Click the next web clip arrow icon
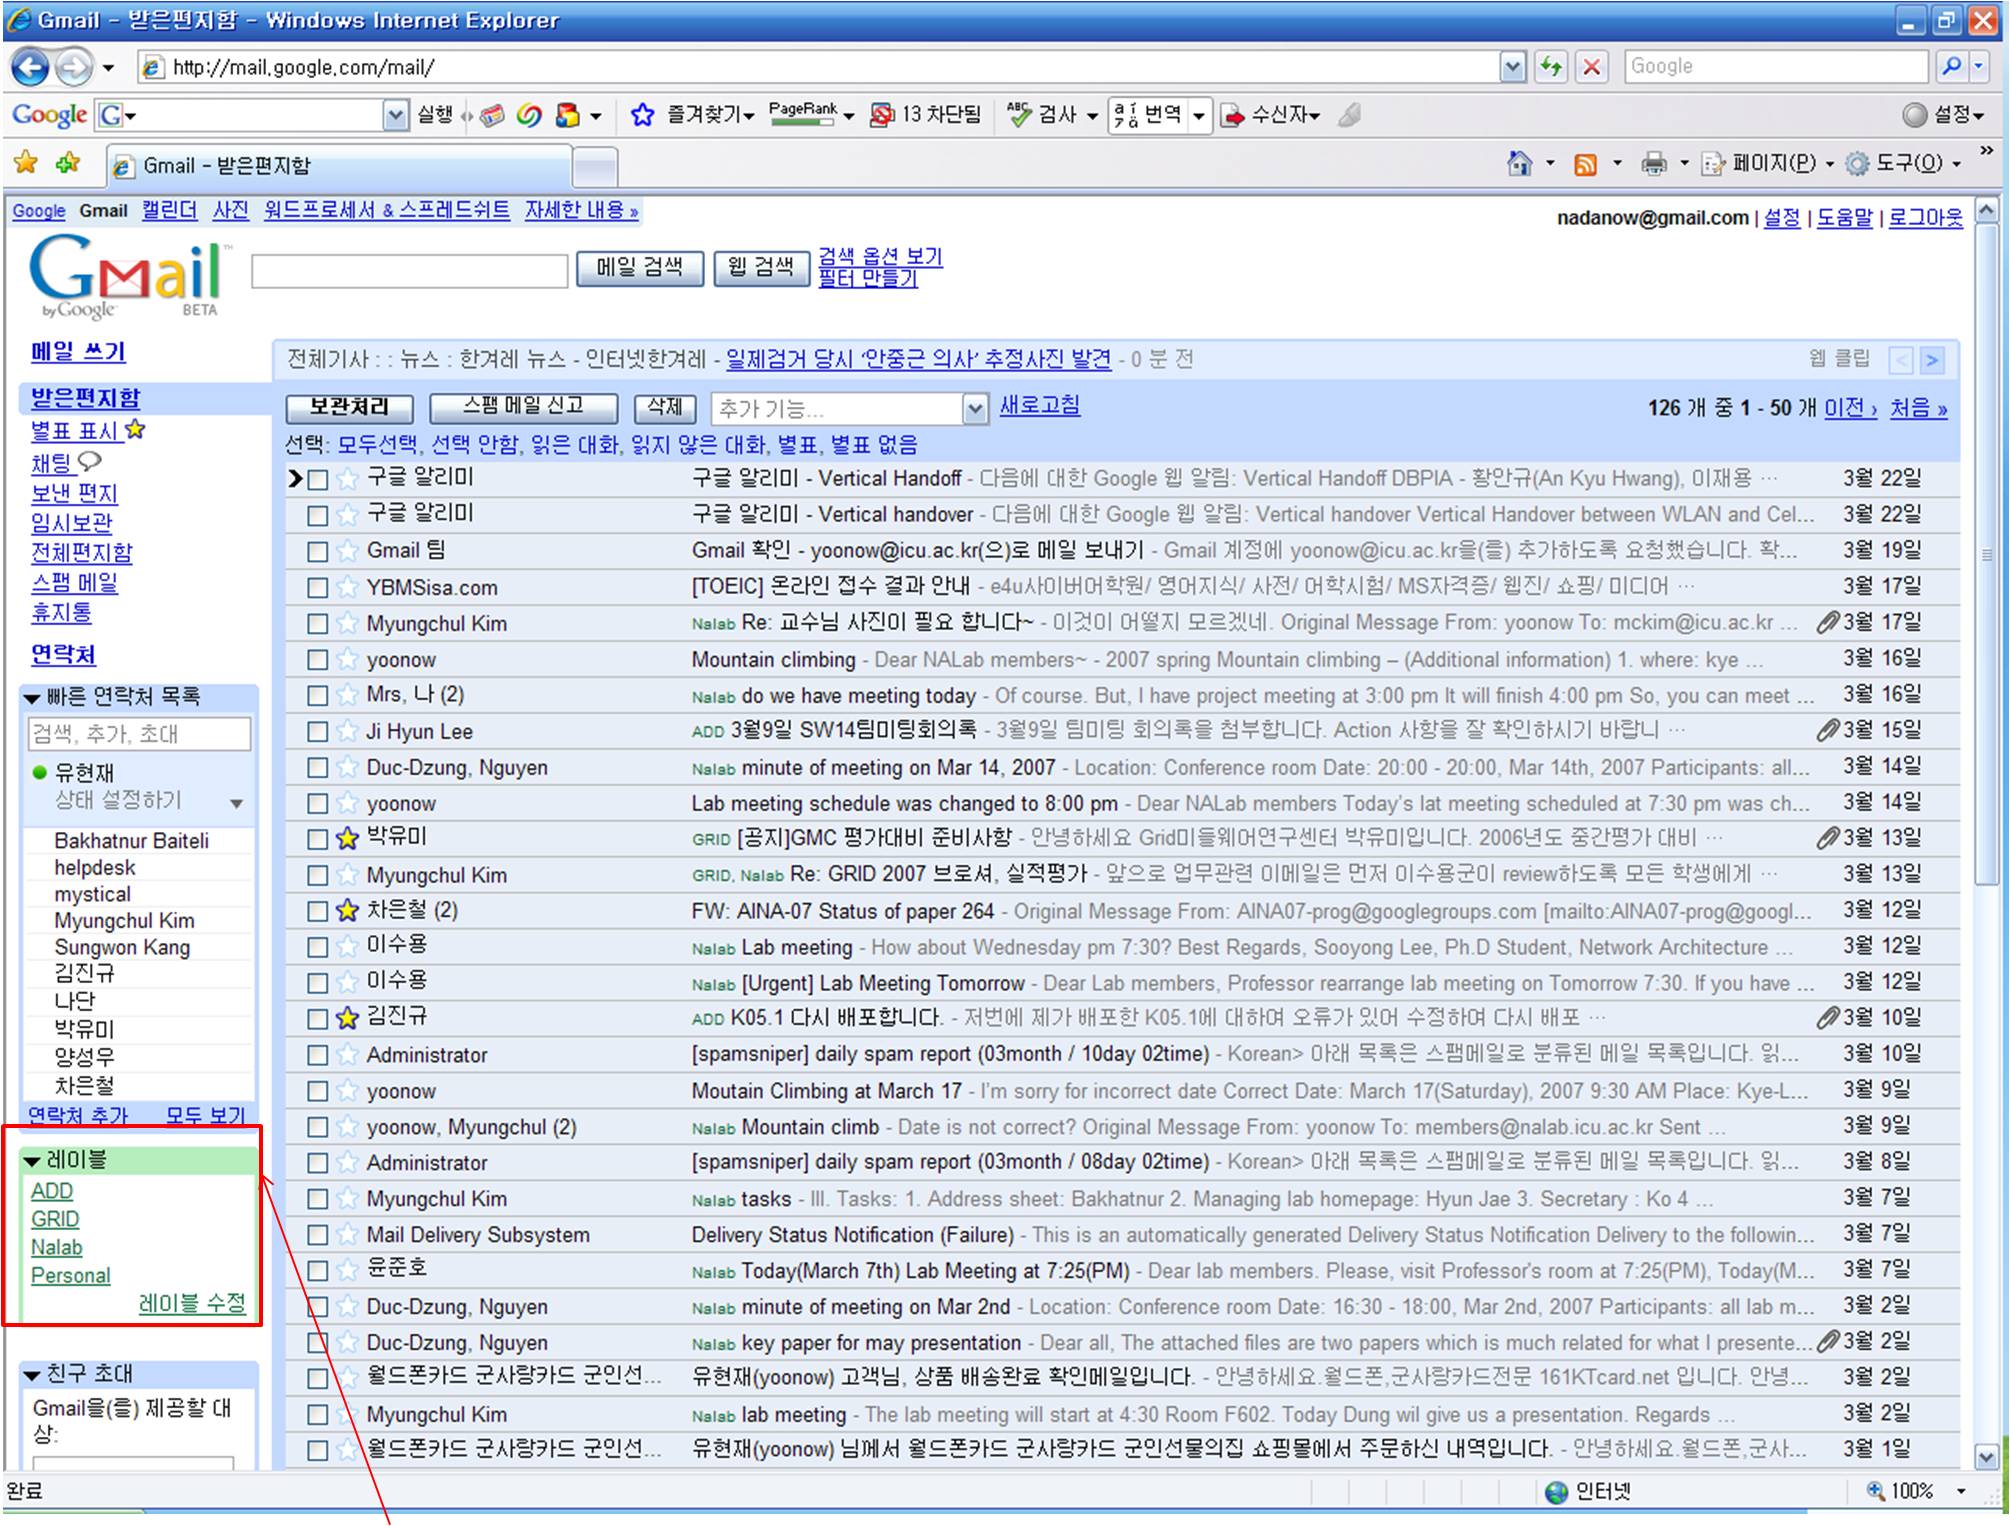The width and height of the screenshot is (2010, 1526). 1931,360
